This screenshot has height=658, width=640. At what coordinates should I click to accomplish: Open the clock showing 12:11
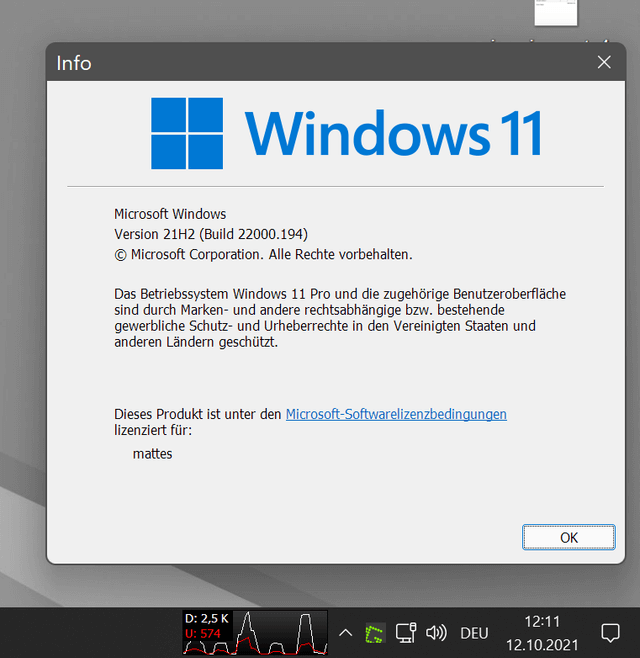point(542,621)
